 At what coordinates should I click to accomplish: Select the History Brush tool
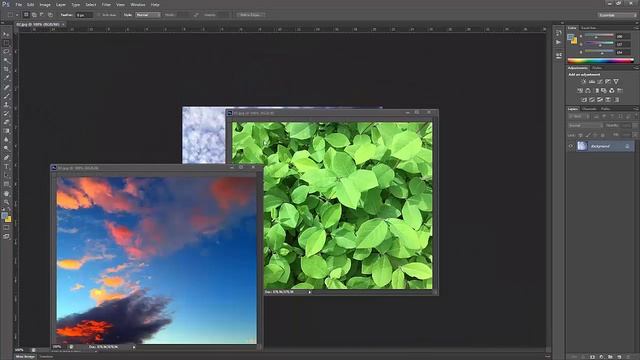(x=6, y=113)
